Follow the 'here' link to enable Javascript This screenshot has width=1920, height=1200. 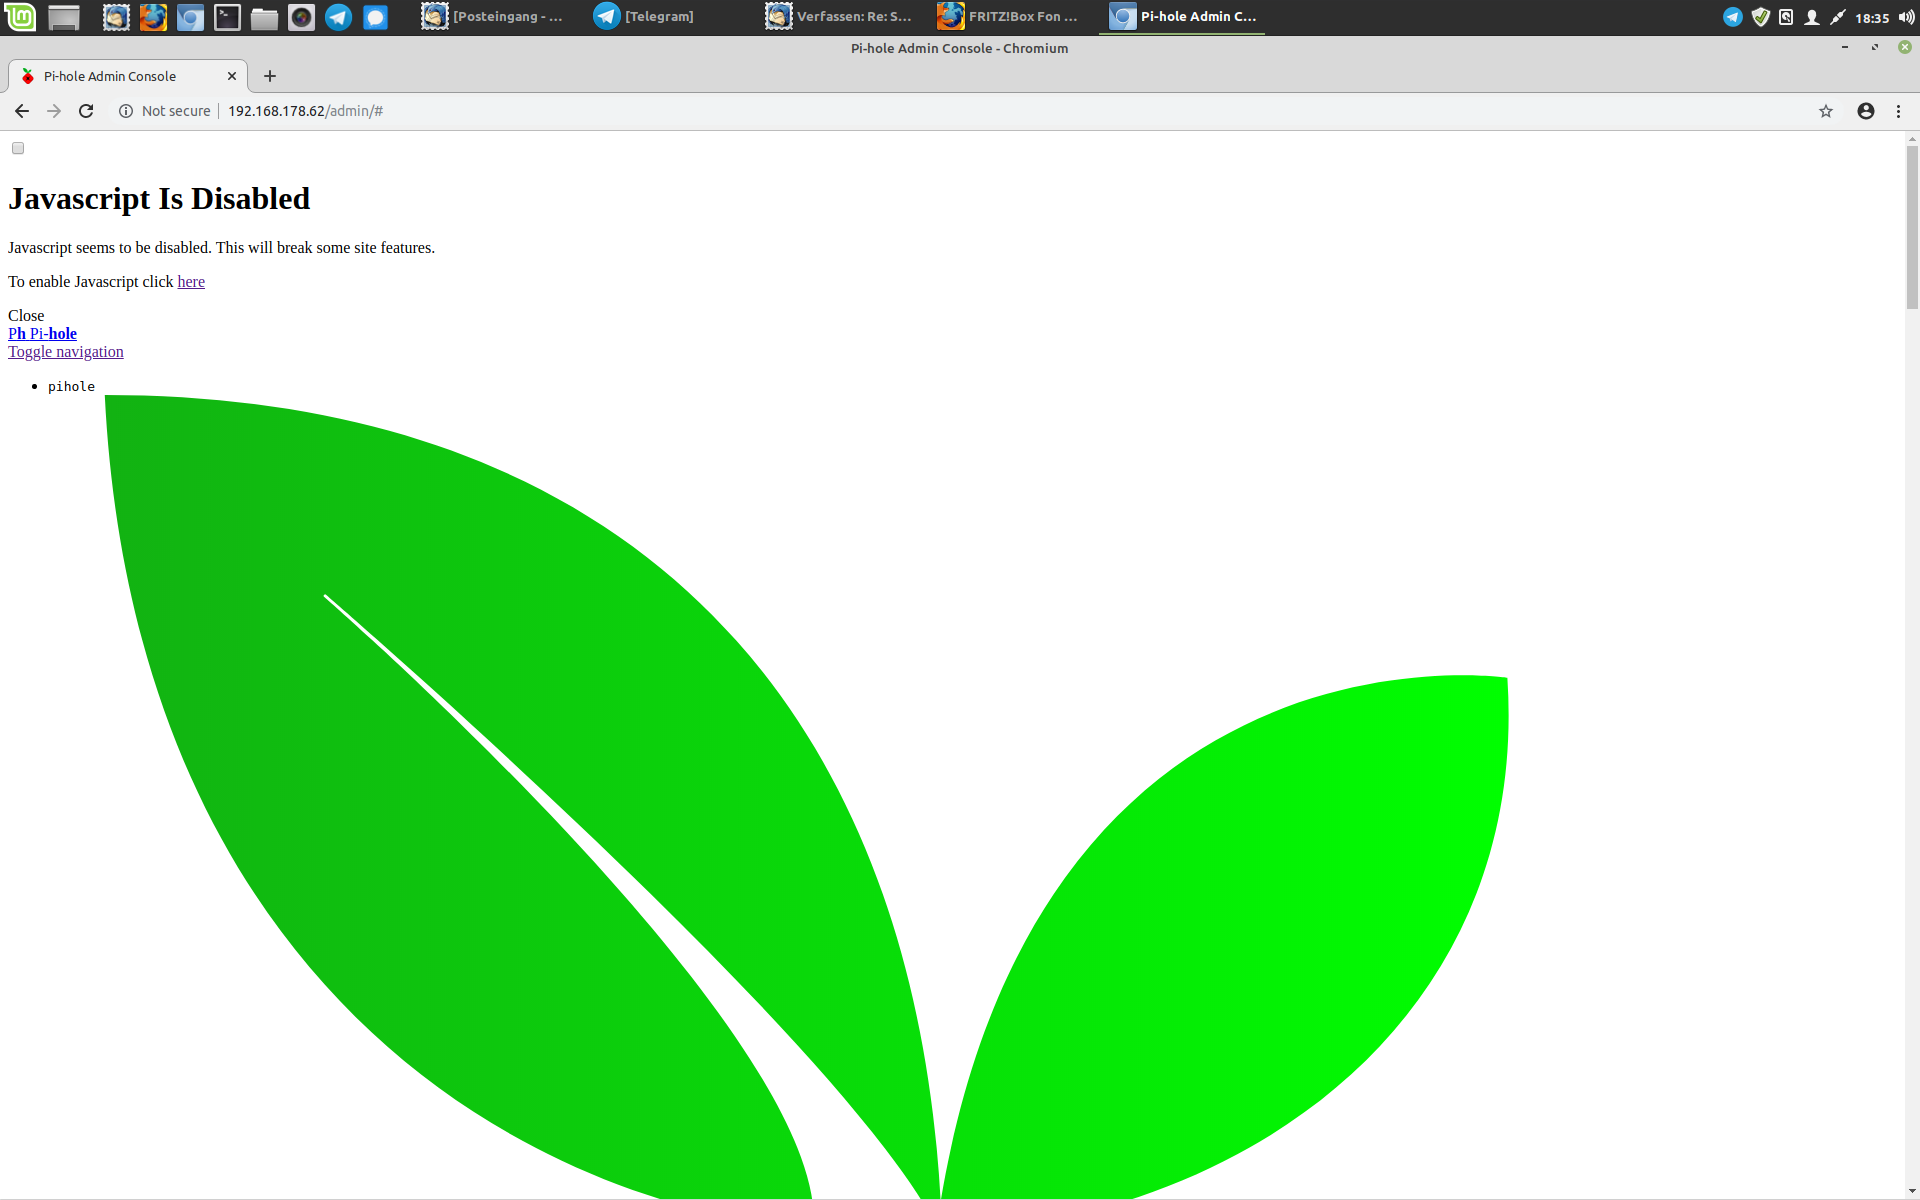click(191, 282)
